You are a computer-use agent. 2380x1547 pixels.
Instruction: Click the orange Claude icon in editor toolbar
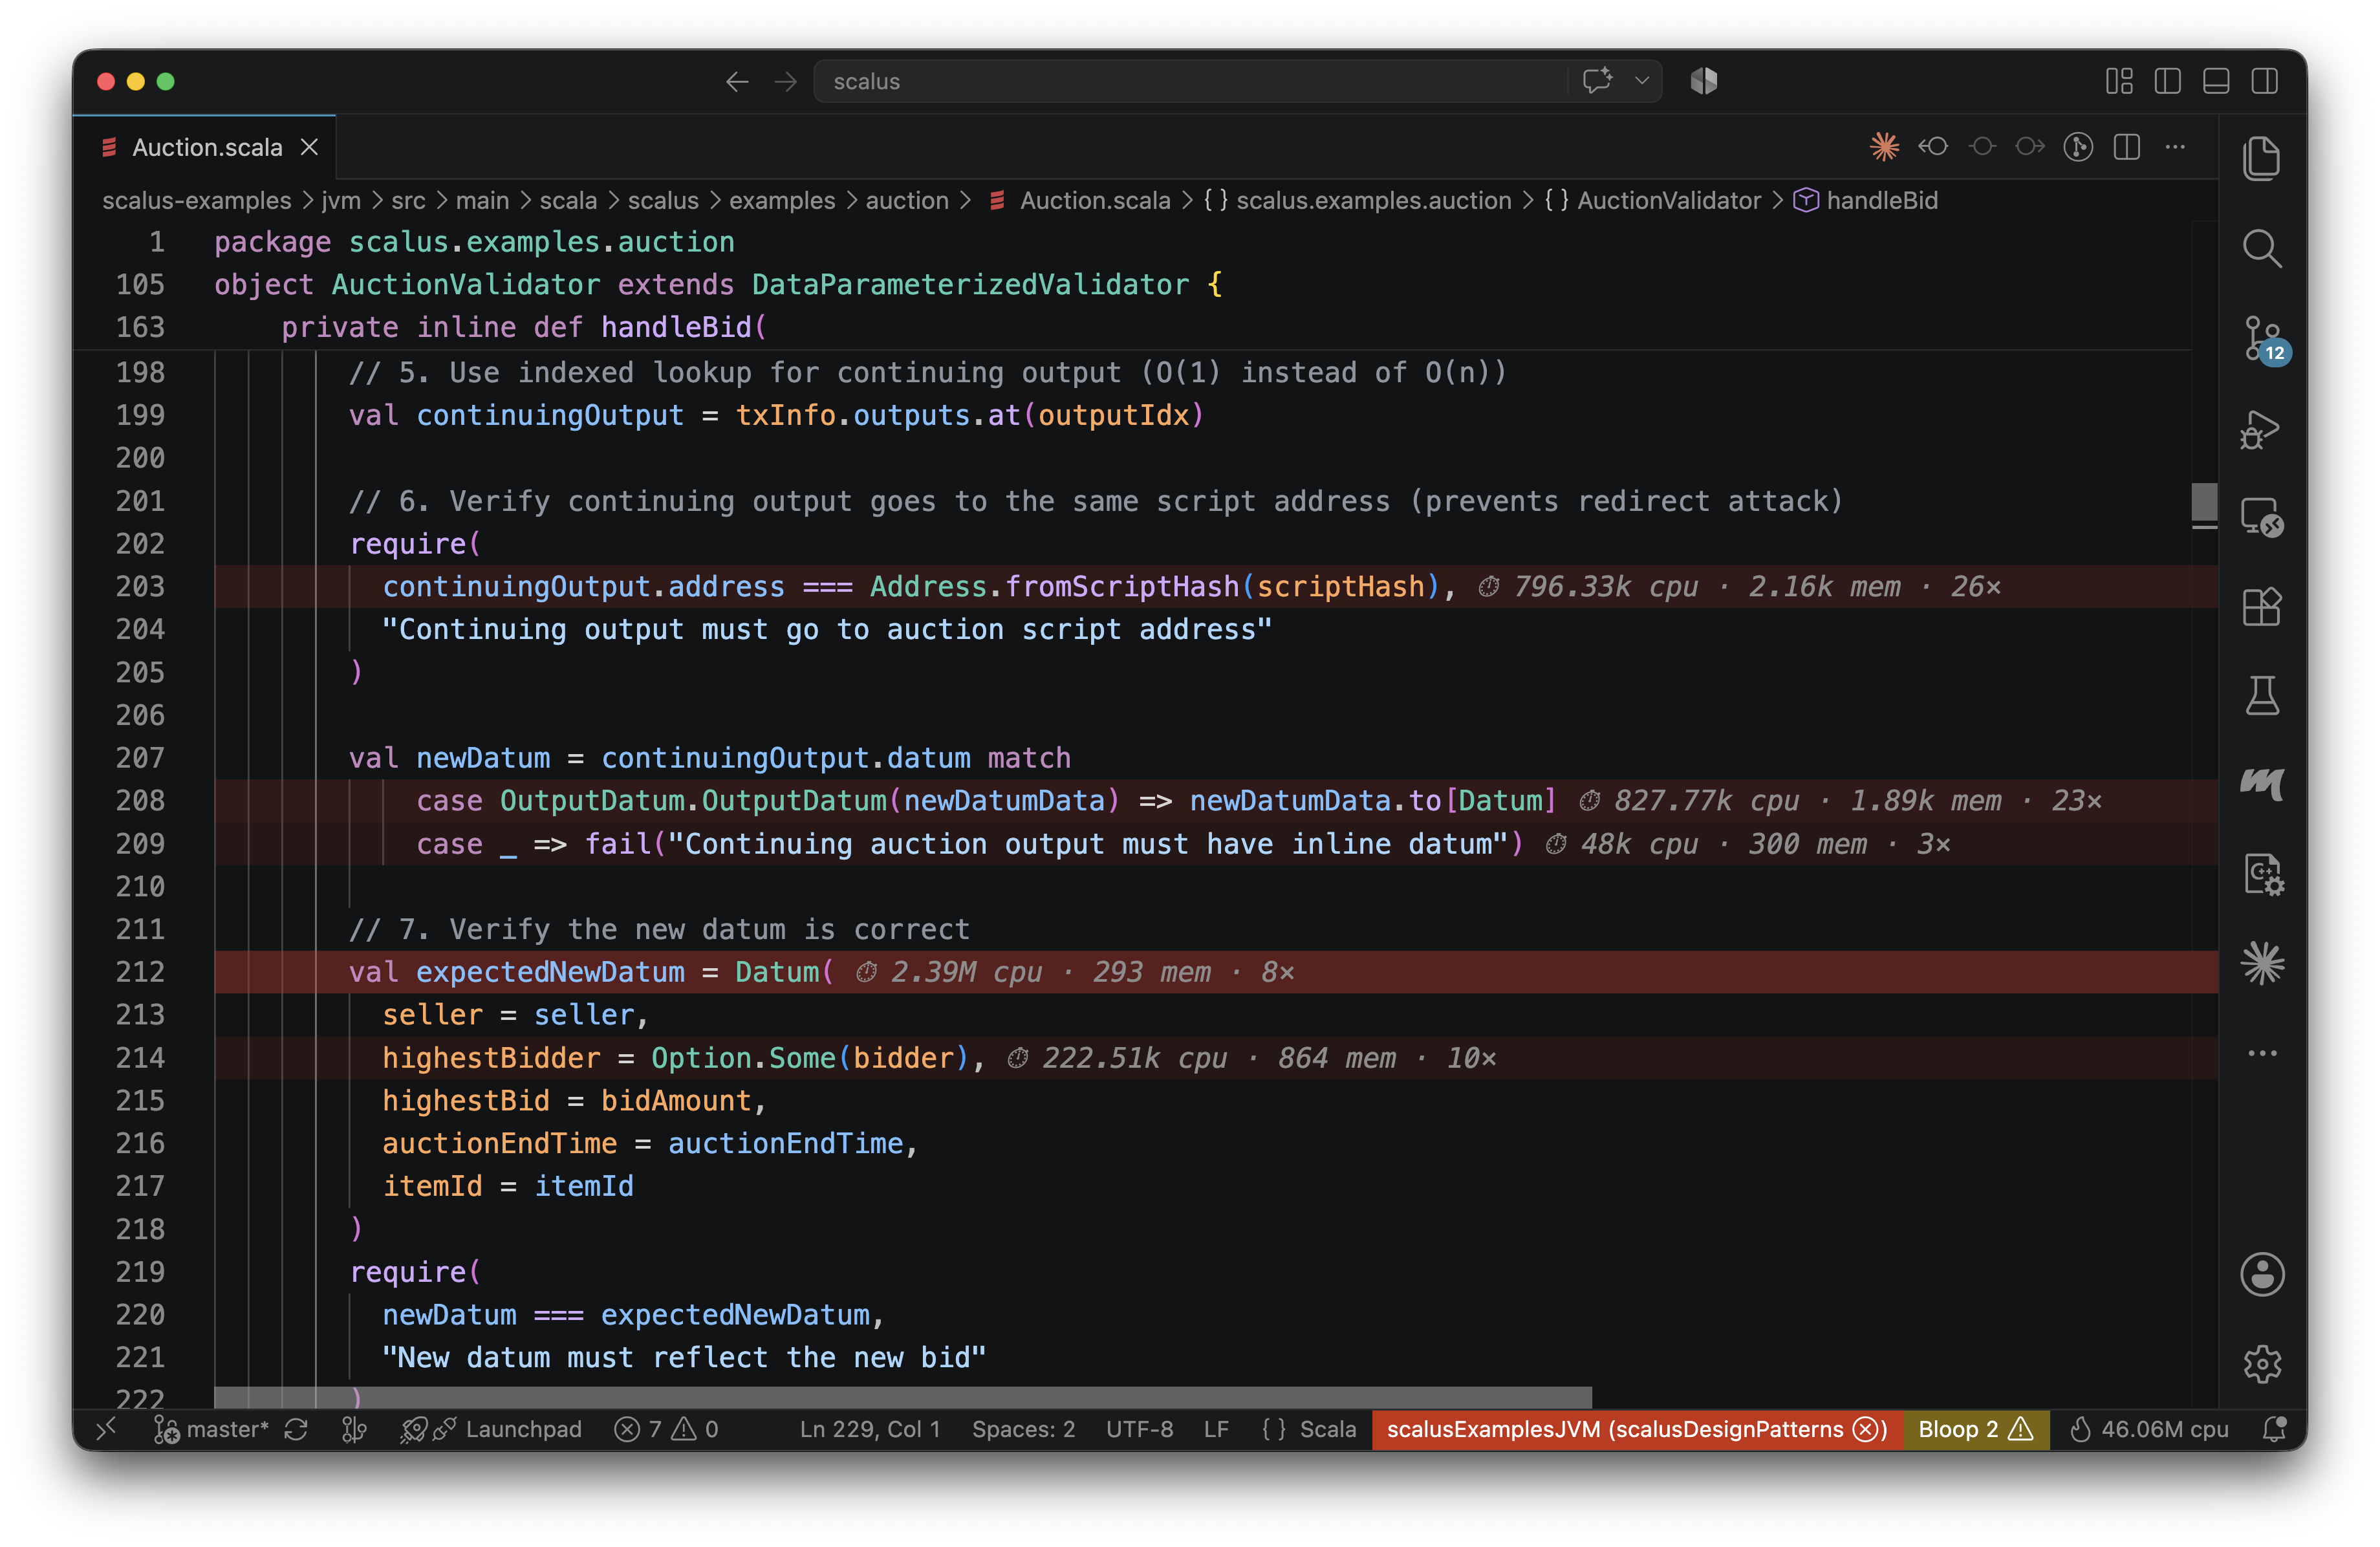pyautogui.click(x=1884, y=147)
